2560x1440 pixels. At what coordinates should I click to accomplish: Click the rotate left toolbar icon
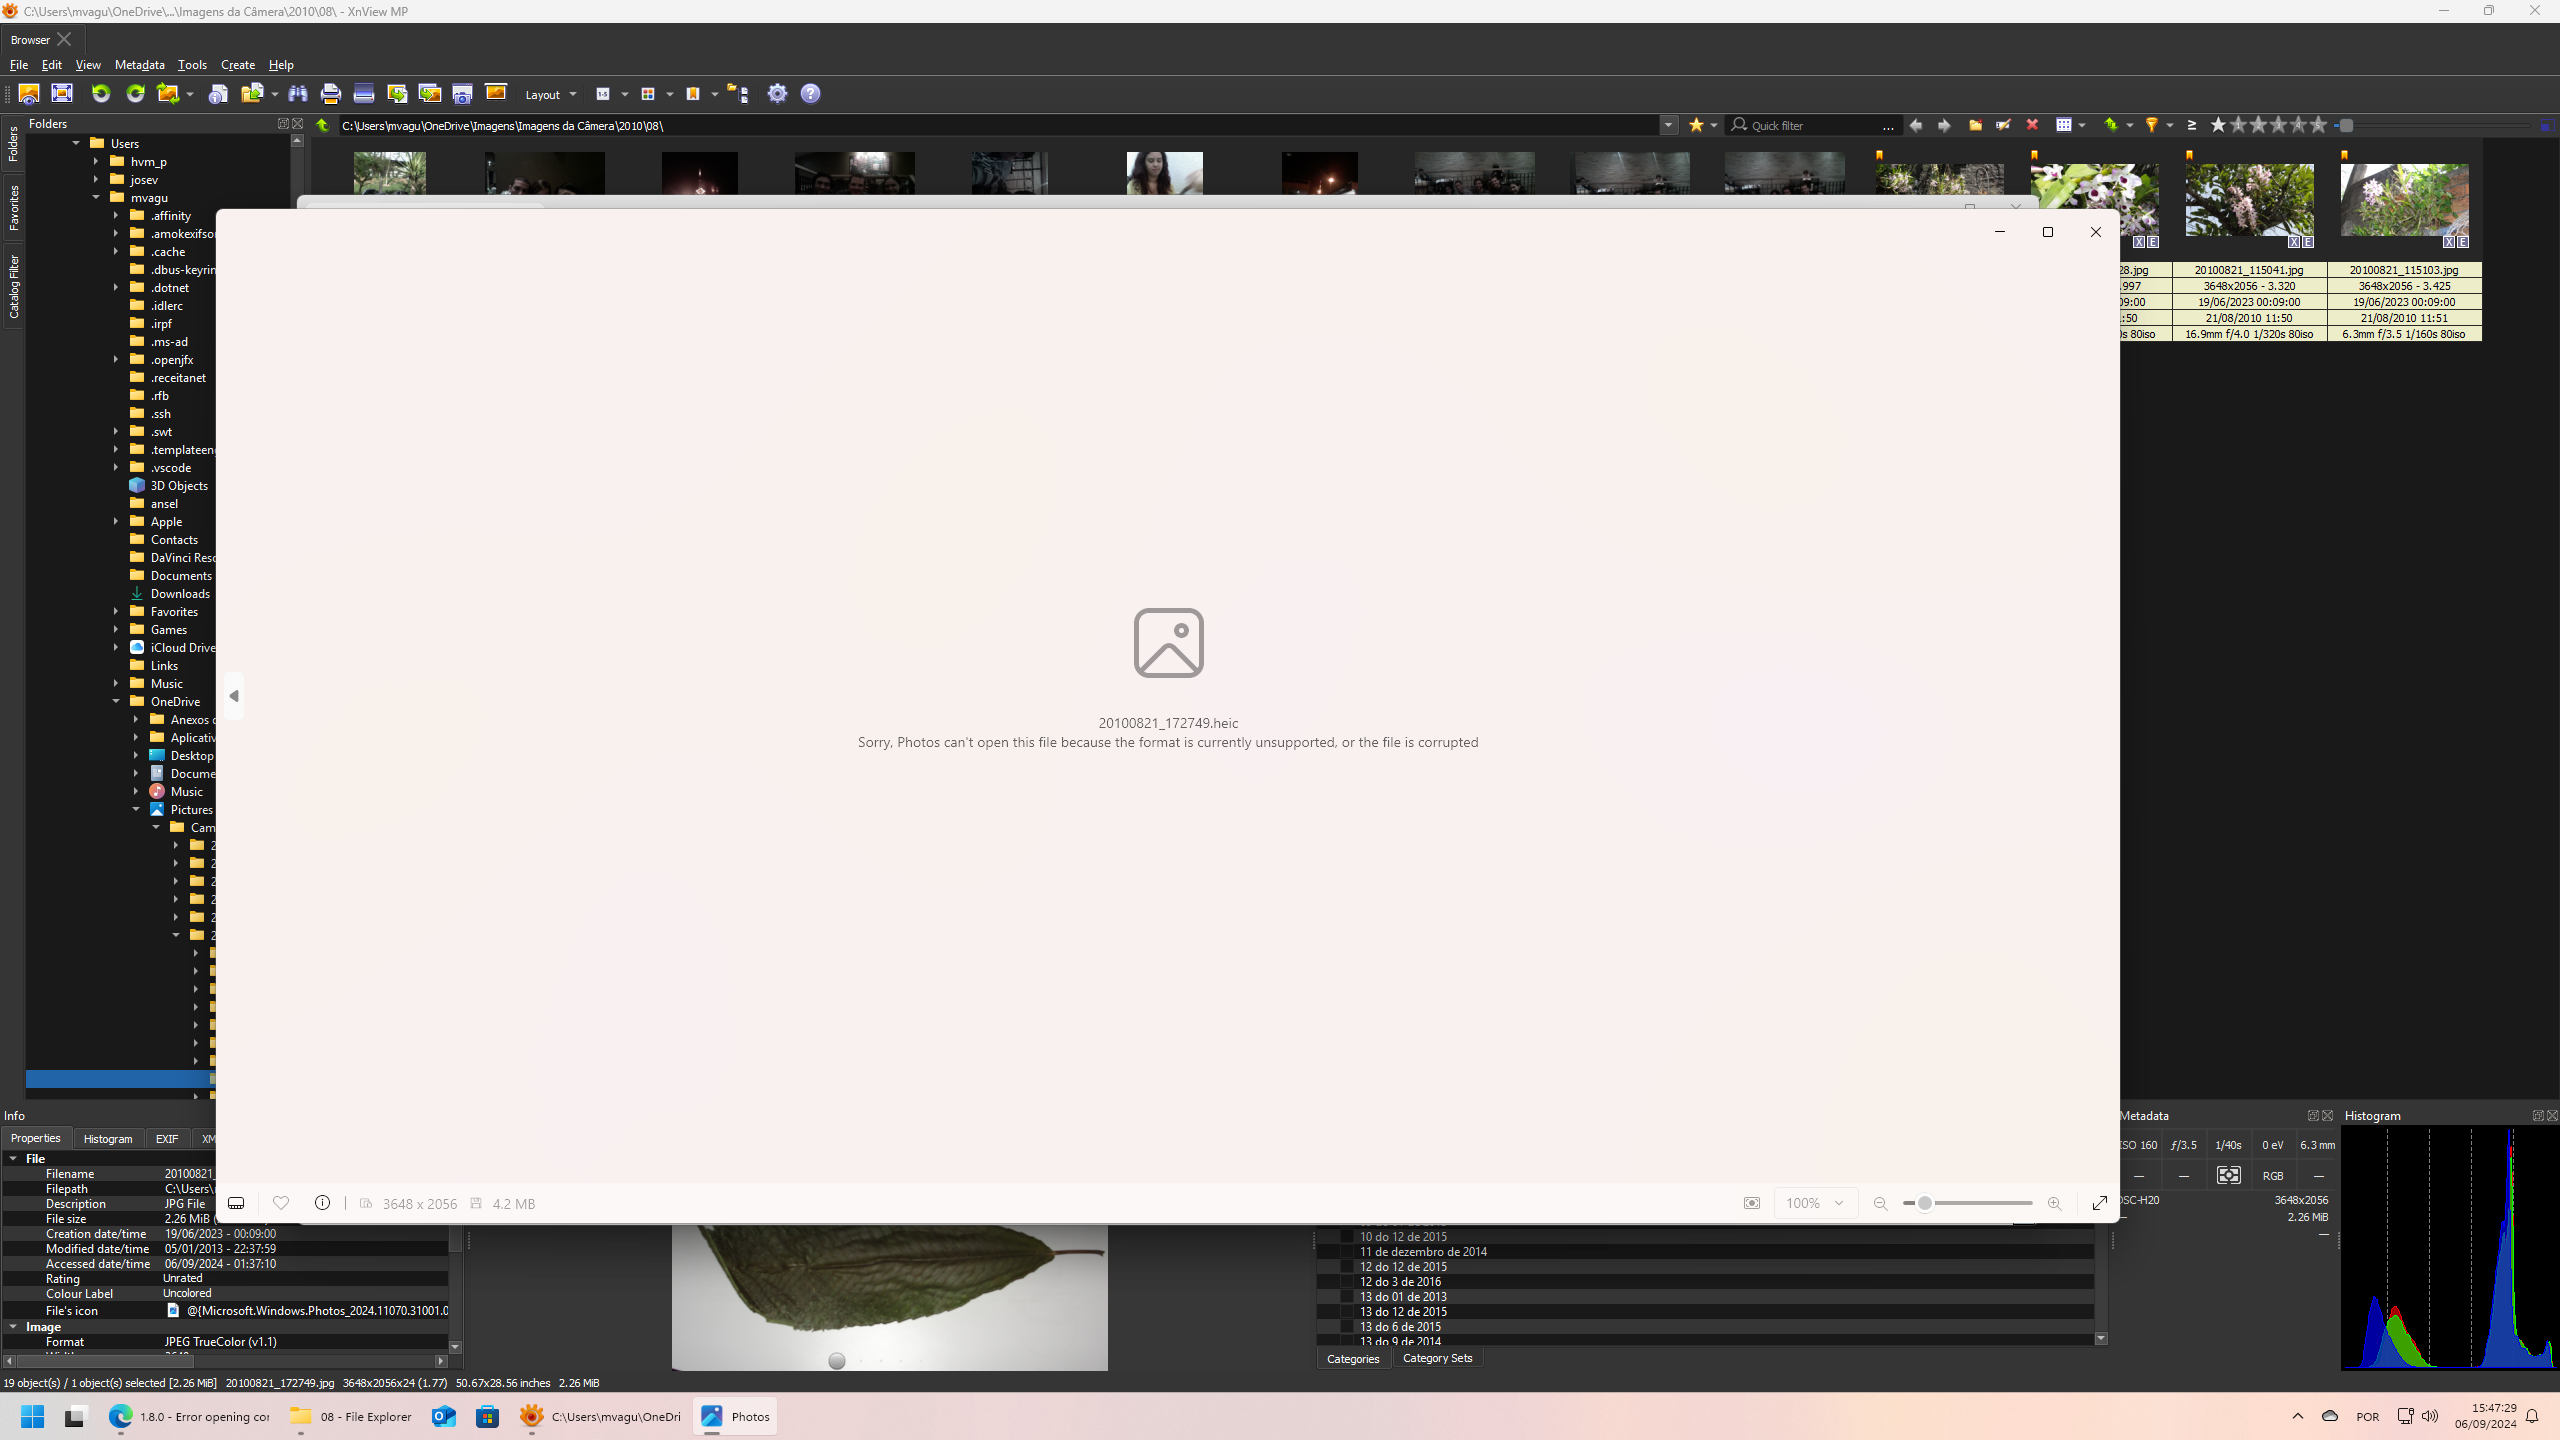point(101,94)
